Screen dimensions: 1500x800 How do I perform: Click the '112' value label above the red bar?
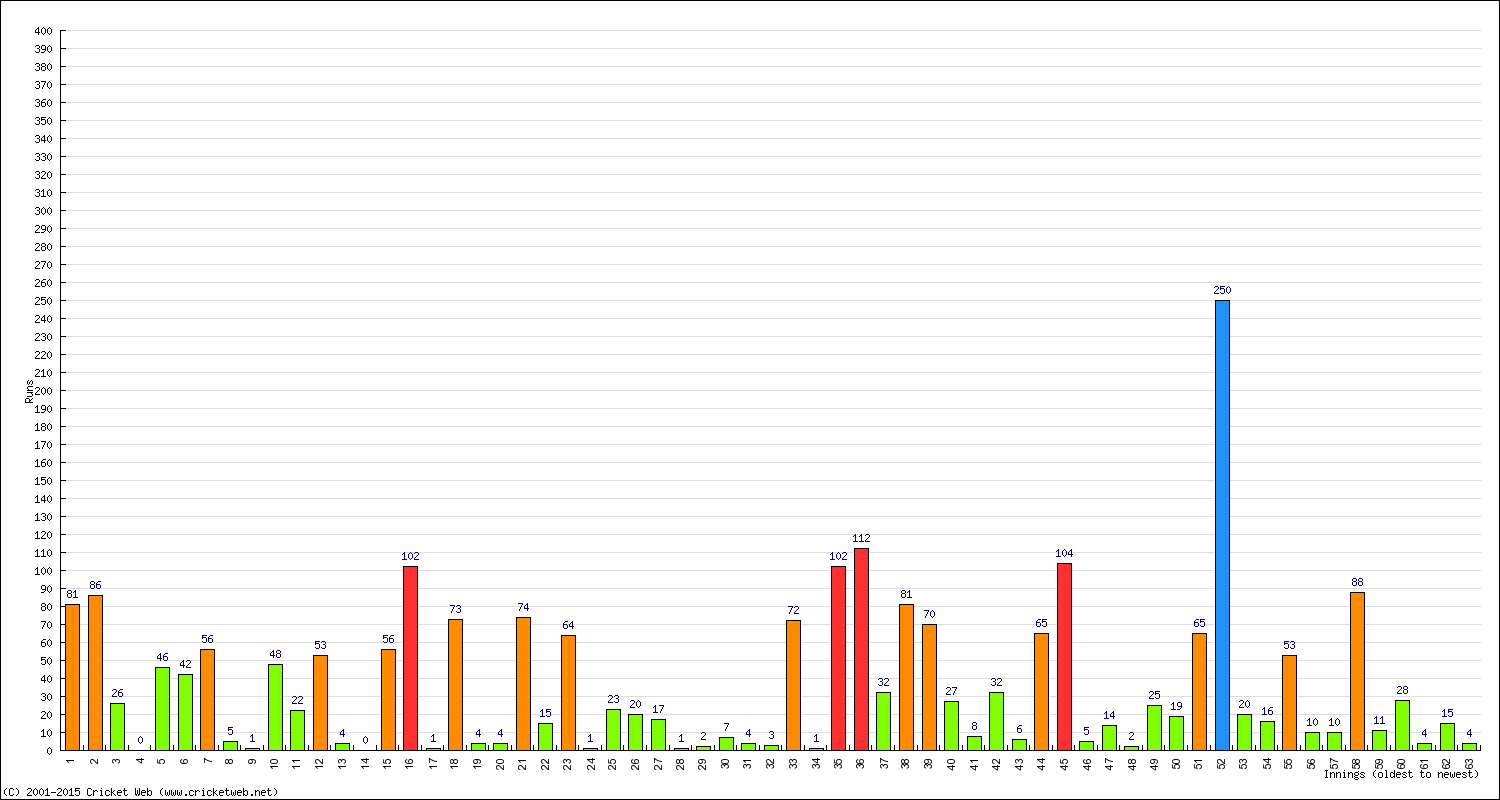click(861, 538)
